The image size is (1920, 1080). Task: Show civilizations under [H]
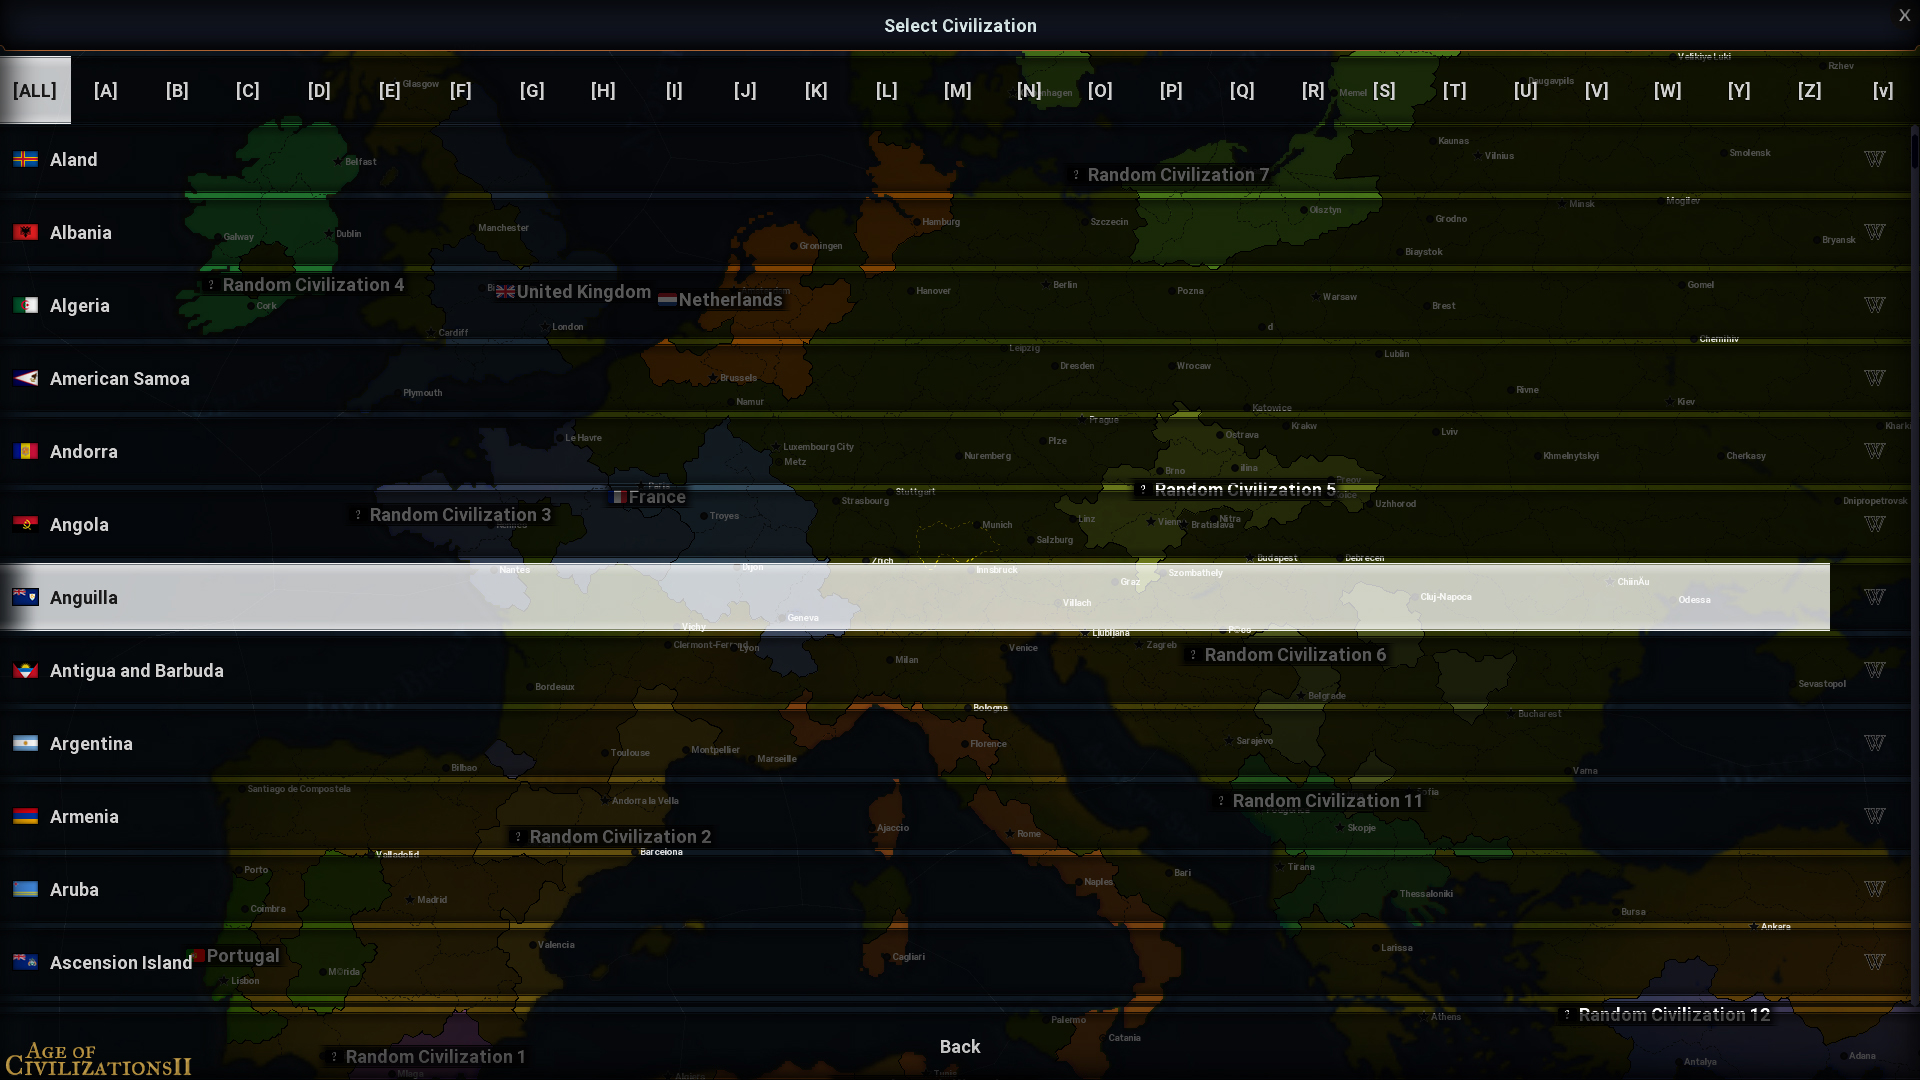coord(603,90)
